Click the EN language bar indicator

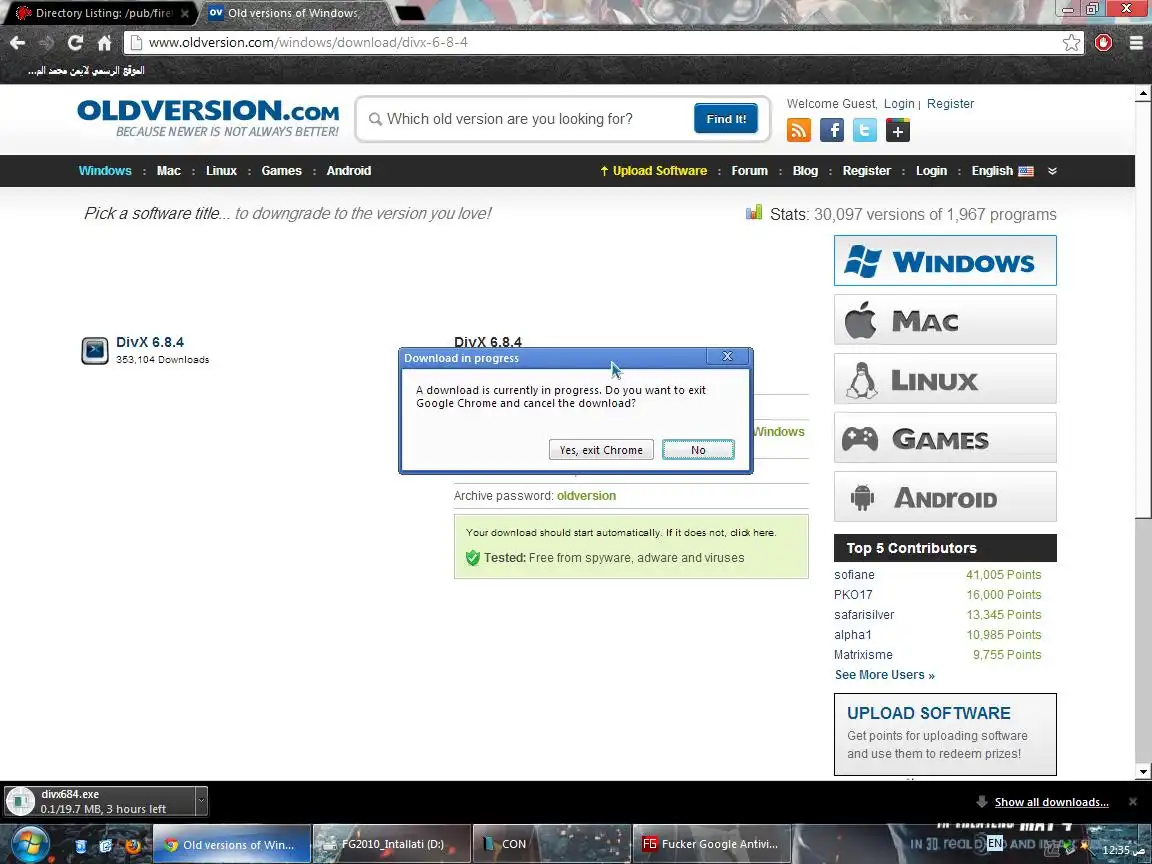pyautogui.click(x=995, y=843)
